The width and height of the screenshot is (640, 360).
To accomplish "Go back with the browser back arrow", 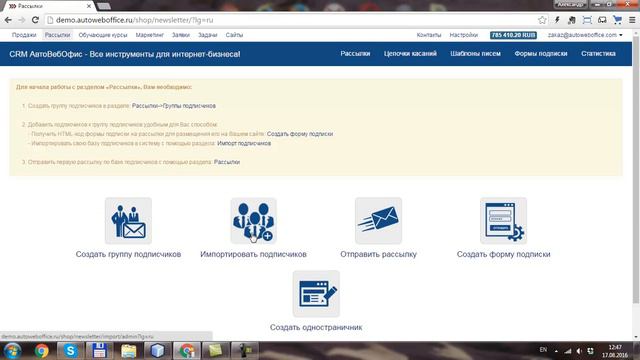I will tap(8, 20).
